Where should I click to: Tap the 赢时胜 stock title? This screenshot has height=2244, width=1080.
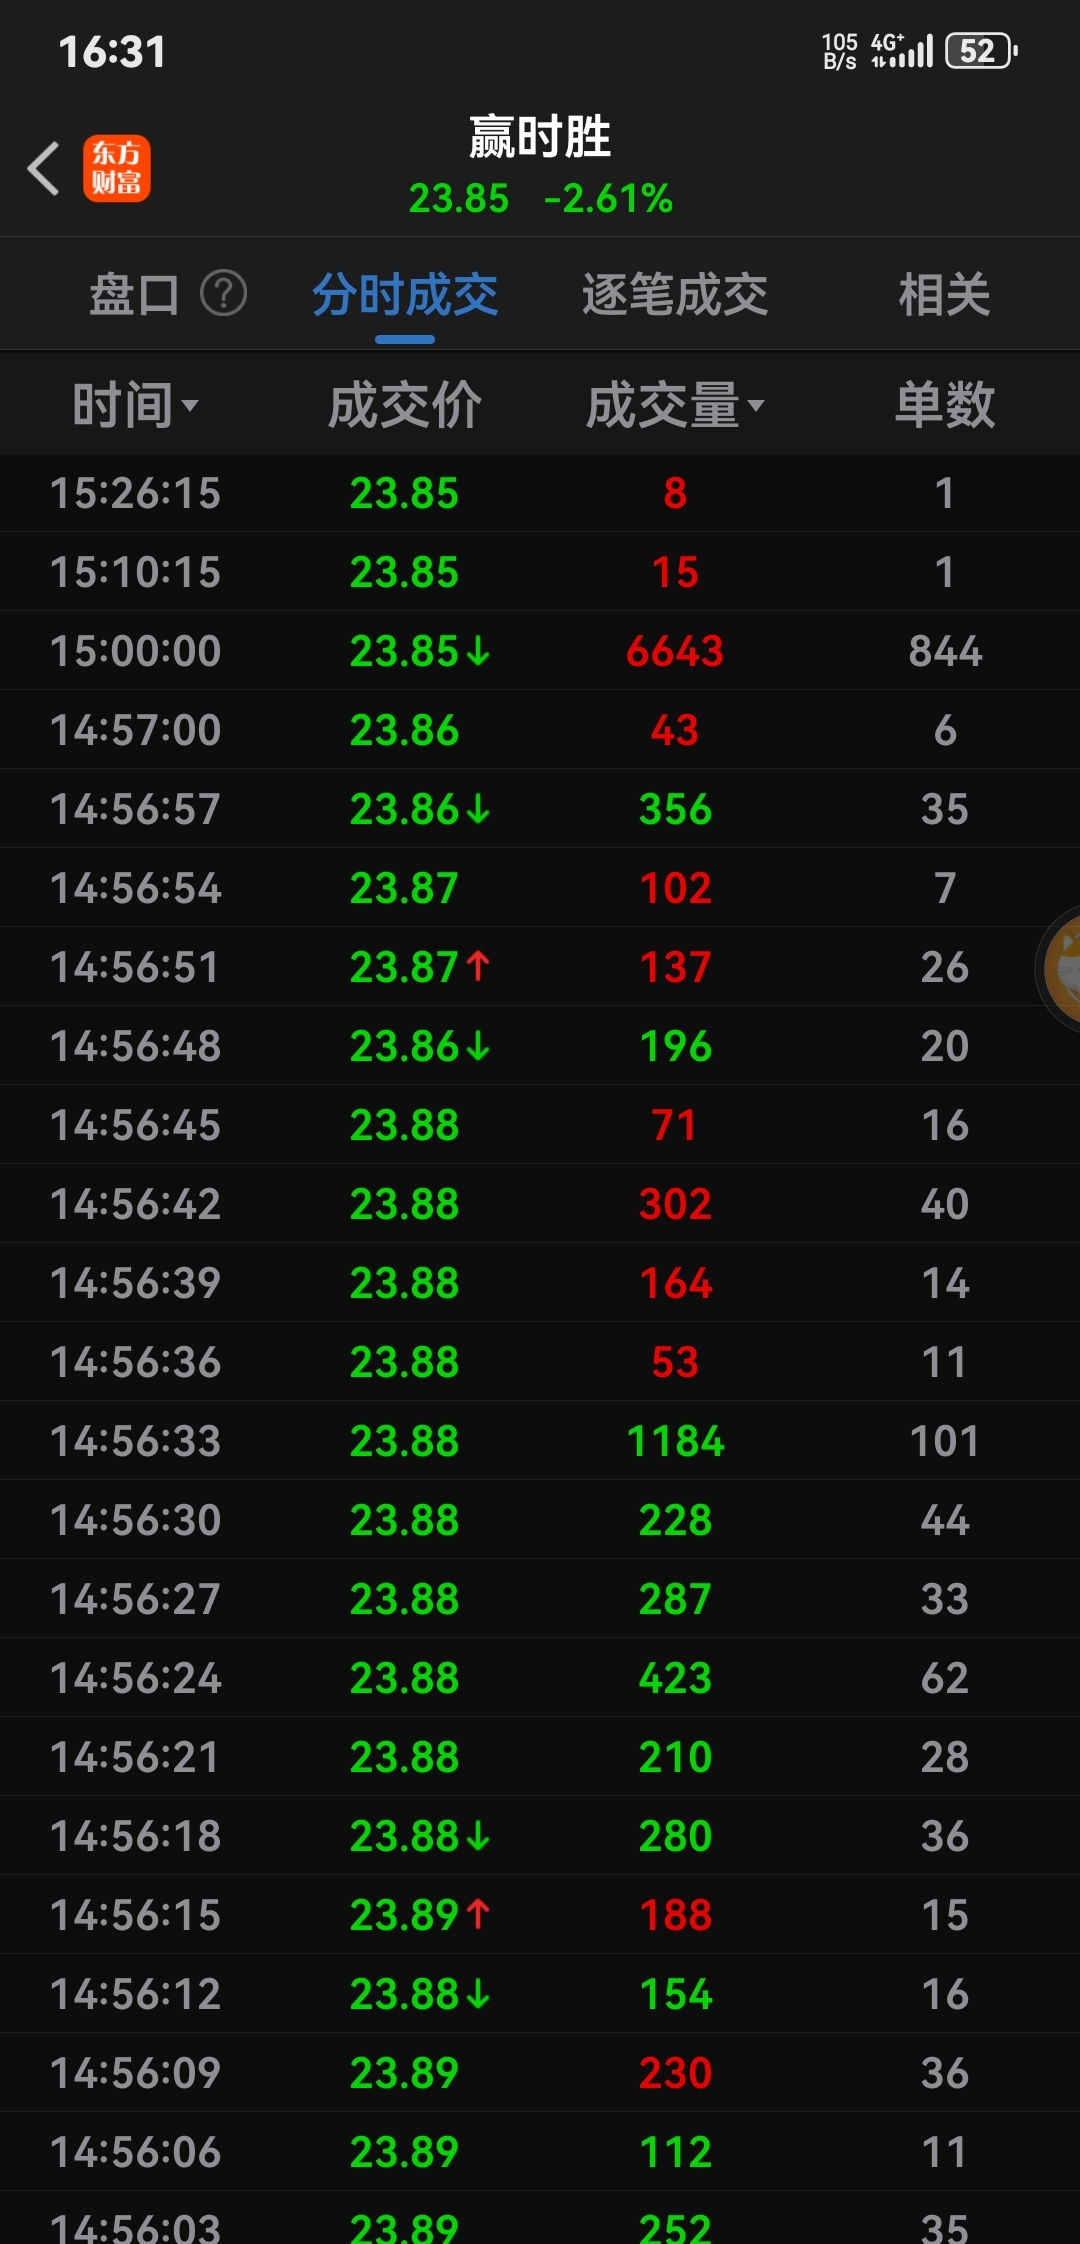tap(540, 137)
